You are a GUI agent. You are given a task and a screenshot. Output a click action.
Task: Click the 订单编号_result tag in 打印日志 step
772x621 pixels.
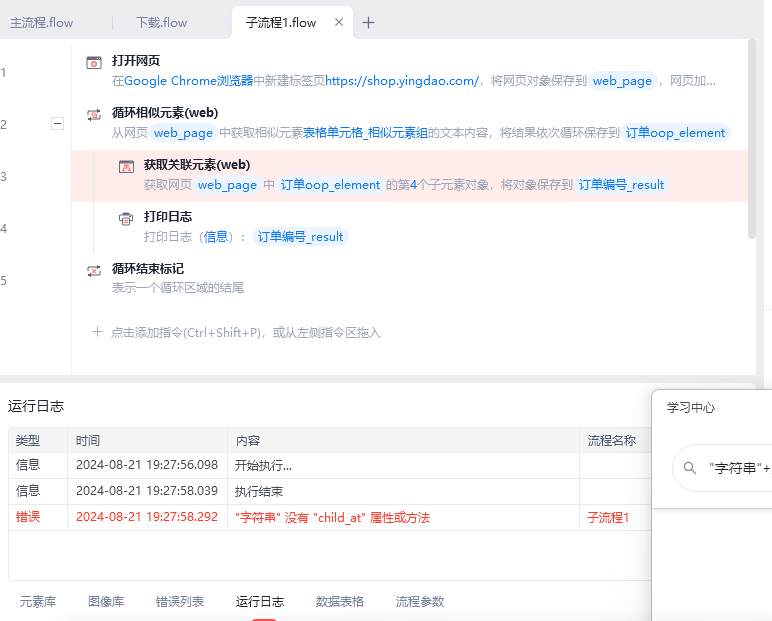coord(300,237)
